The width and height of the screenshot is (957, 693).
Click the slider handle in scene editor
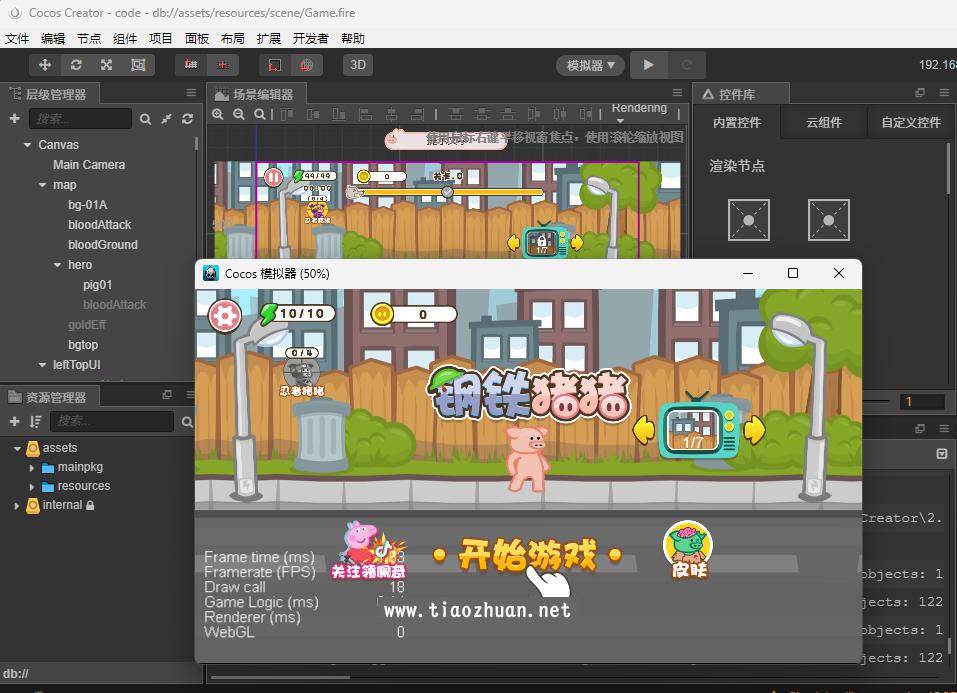(x=447, y=192)
